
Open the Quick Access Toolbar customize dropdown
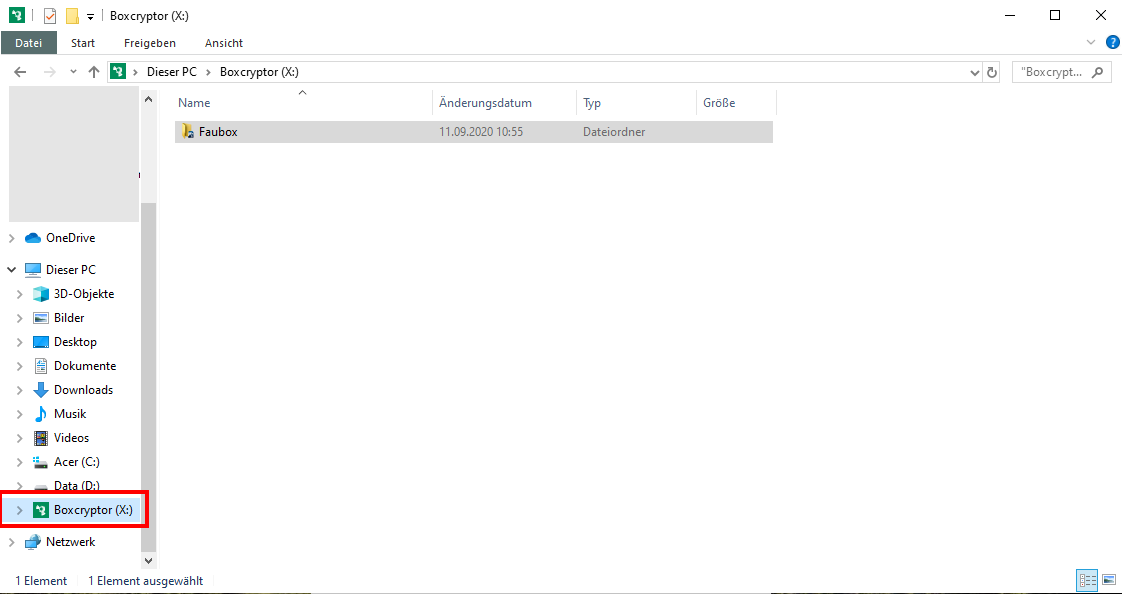[x=91, y=16]
